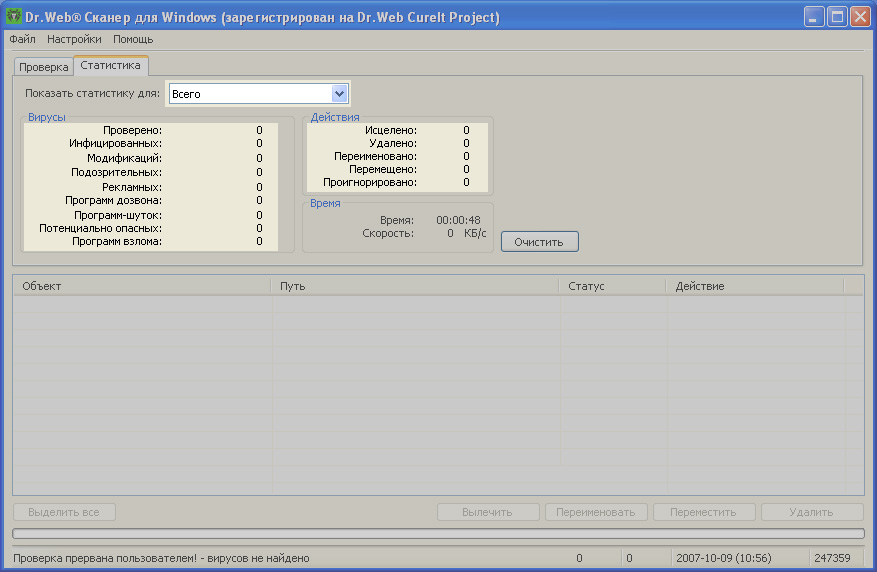Click the Вирусы group title

click(x=46, y=117)
